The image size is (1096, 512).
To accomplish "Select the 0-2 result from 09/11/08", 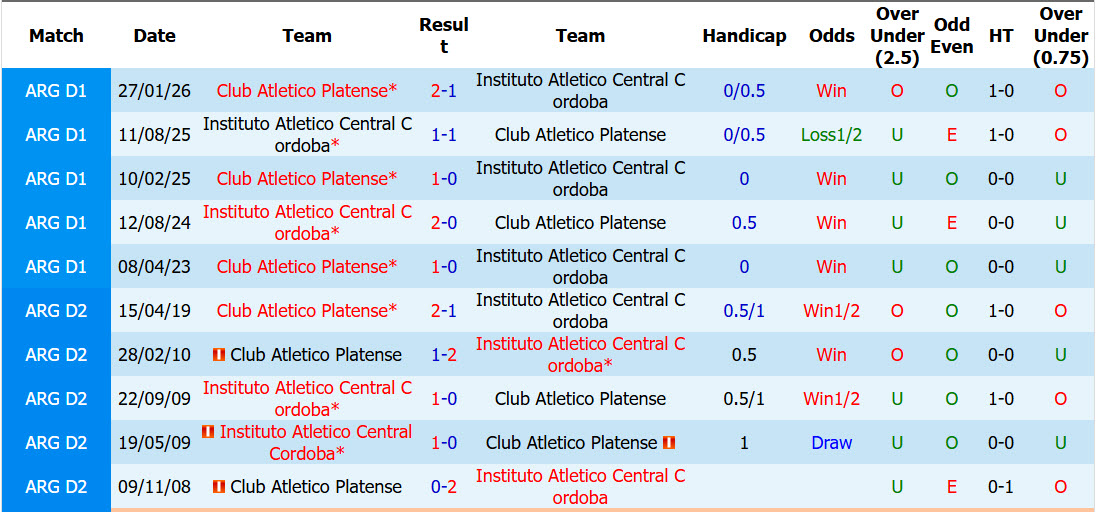I will (444, 487).
